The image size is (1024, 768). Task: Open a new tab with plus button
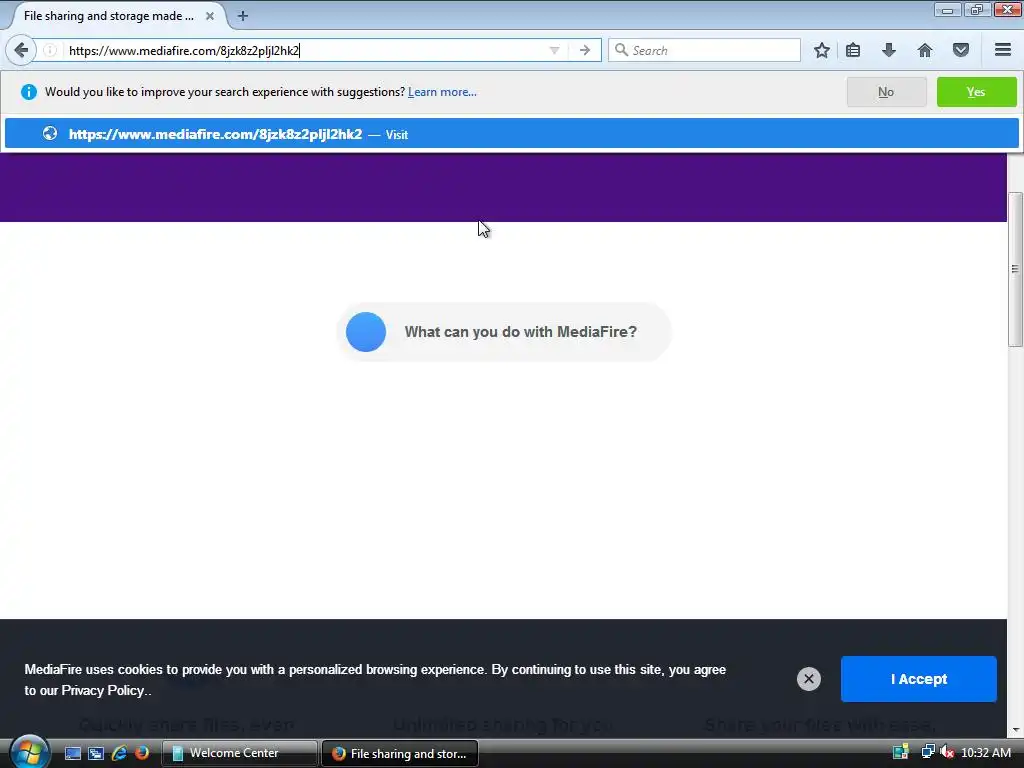pos(242,16)
